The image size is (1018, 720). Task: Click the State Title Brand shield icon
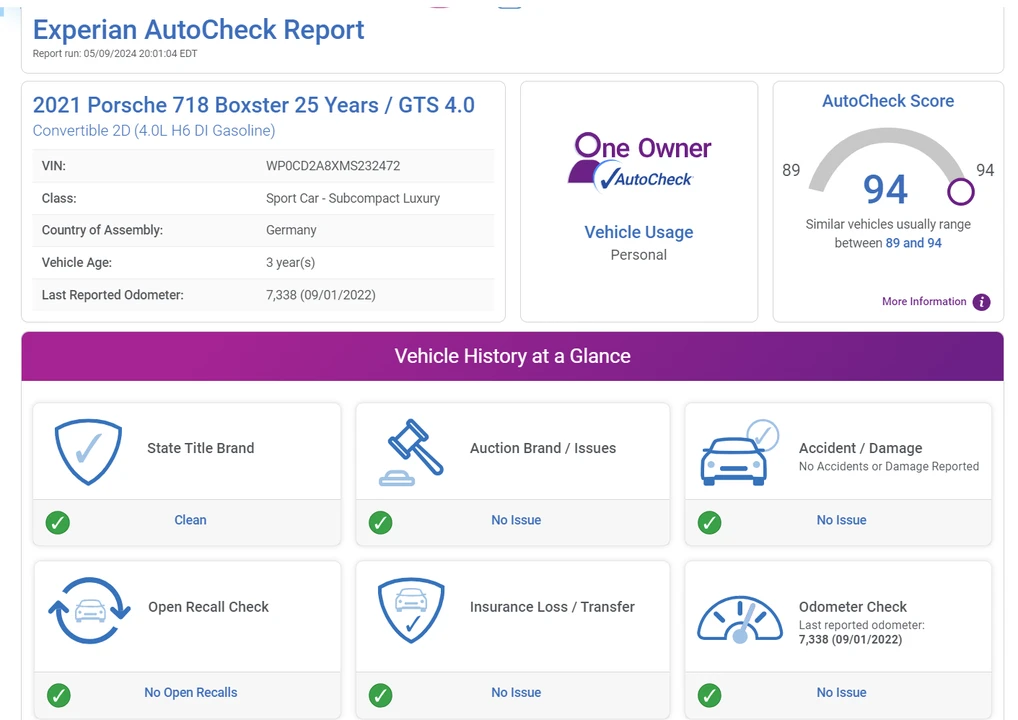click(88, 452)
